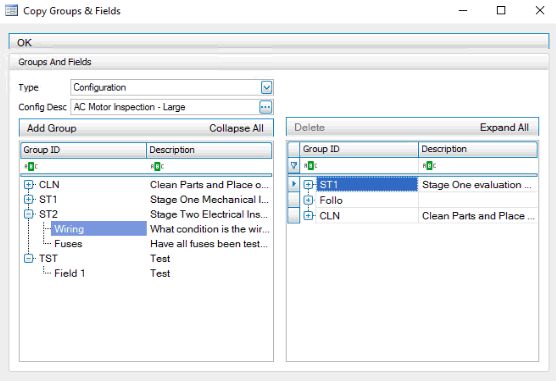Click the Add Group button
This screenshot has height=381, width=556.
click(x=52, y=128)
